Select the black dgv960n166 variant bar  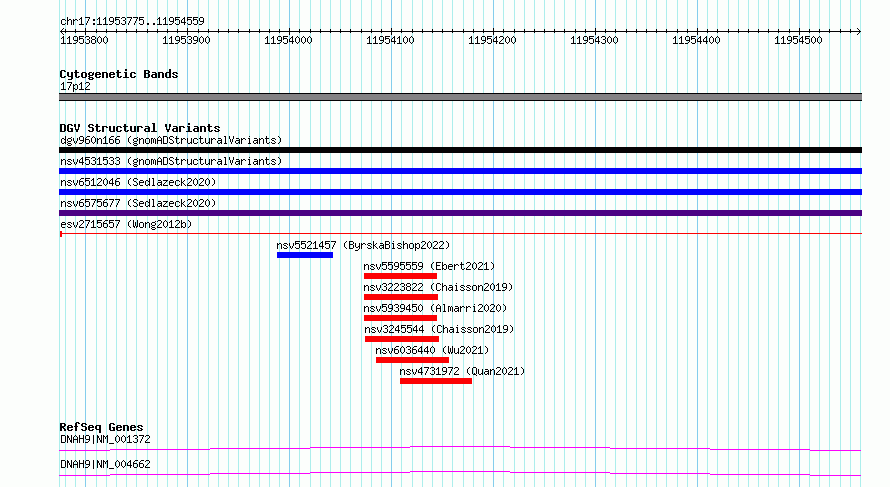pyautogui.click(x=460, y=150)
